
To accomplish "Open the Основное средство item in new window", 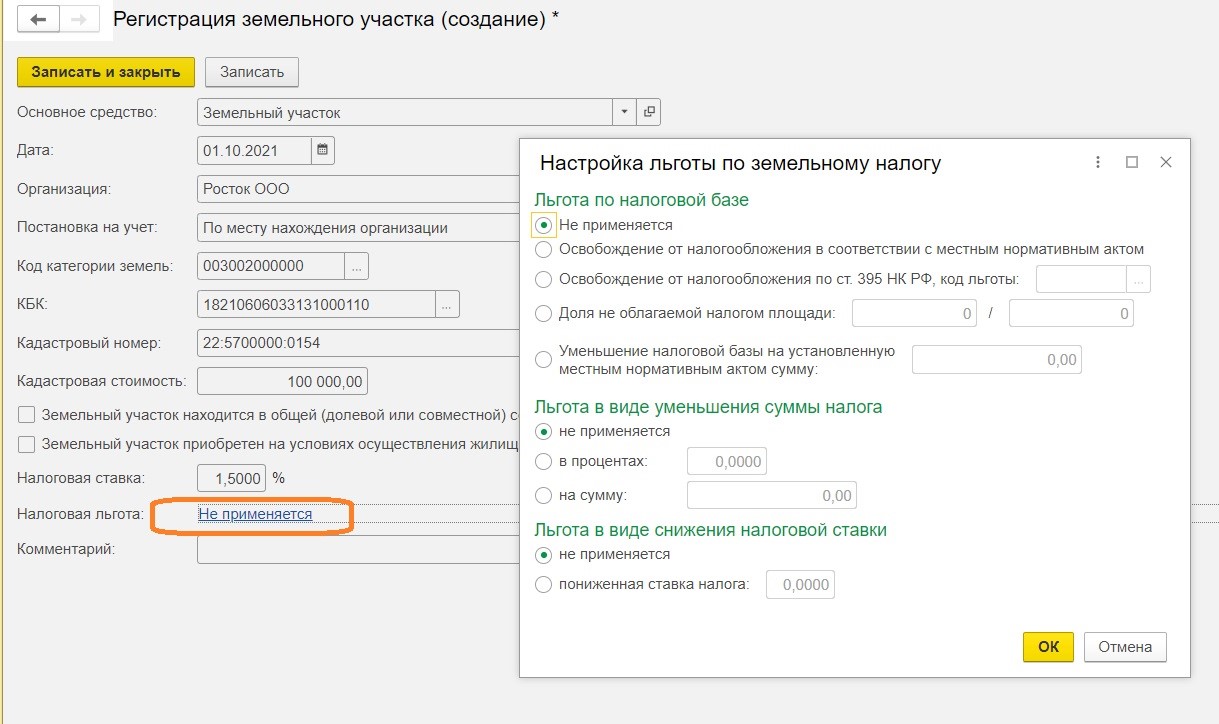I will 649,112.
